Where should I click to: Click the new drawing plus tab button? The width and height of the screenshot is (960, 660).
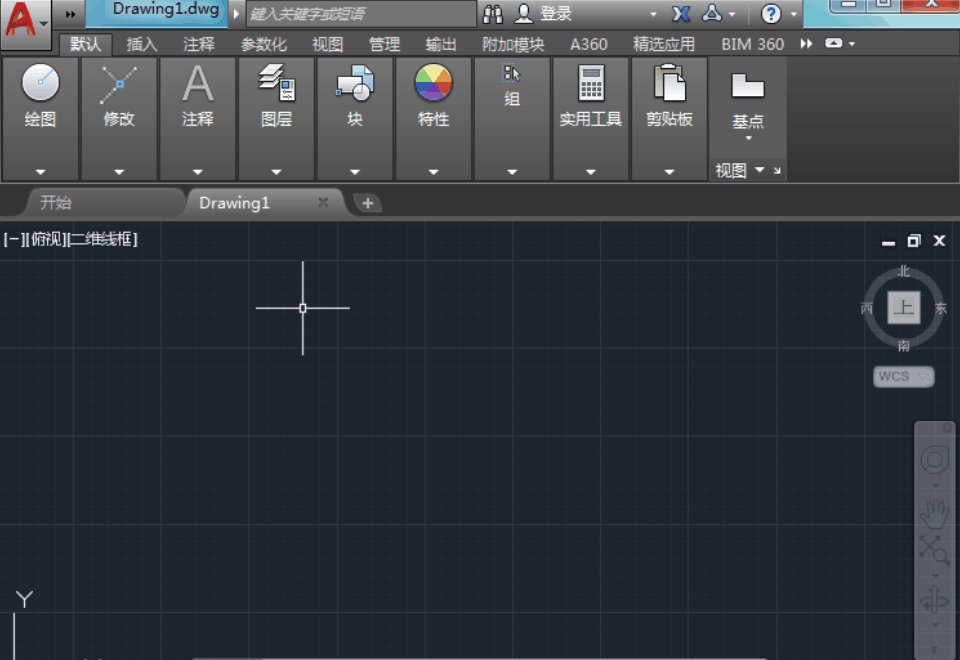click(x=367, y=203)
